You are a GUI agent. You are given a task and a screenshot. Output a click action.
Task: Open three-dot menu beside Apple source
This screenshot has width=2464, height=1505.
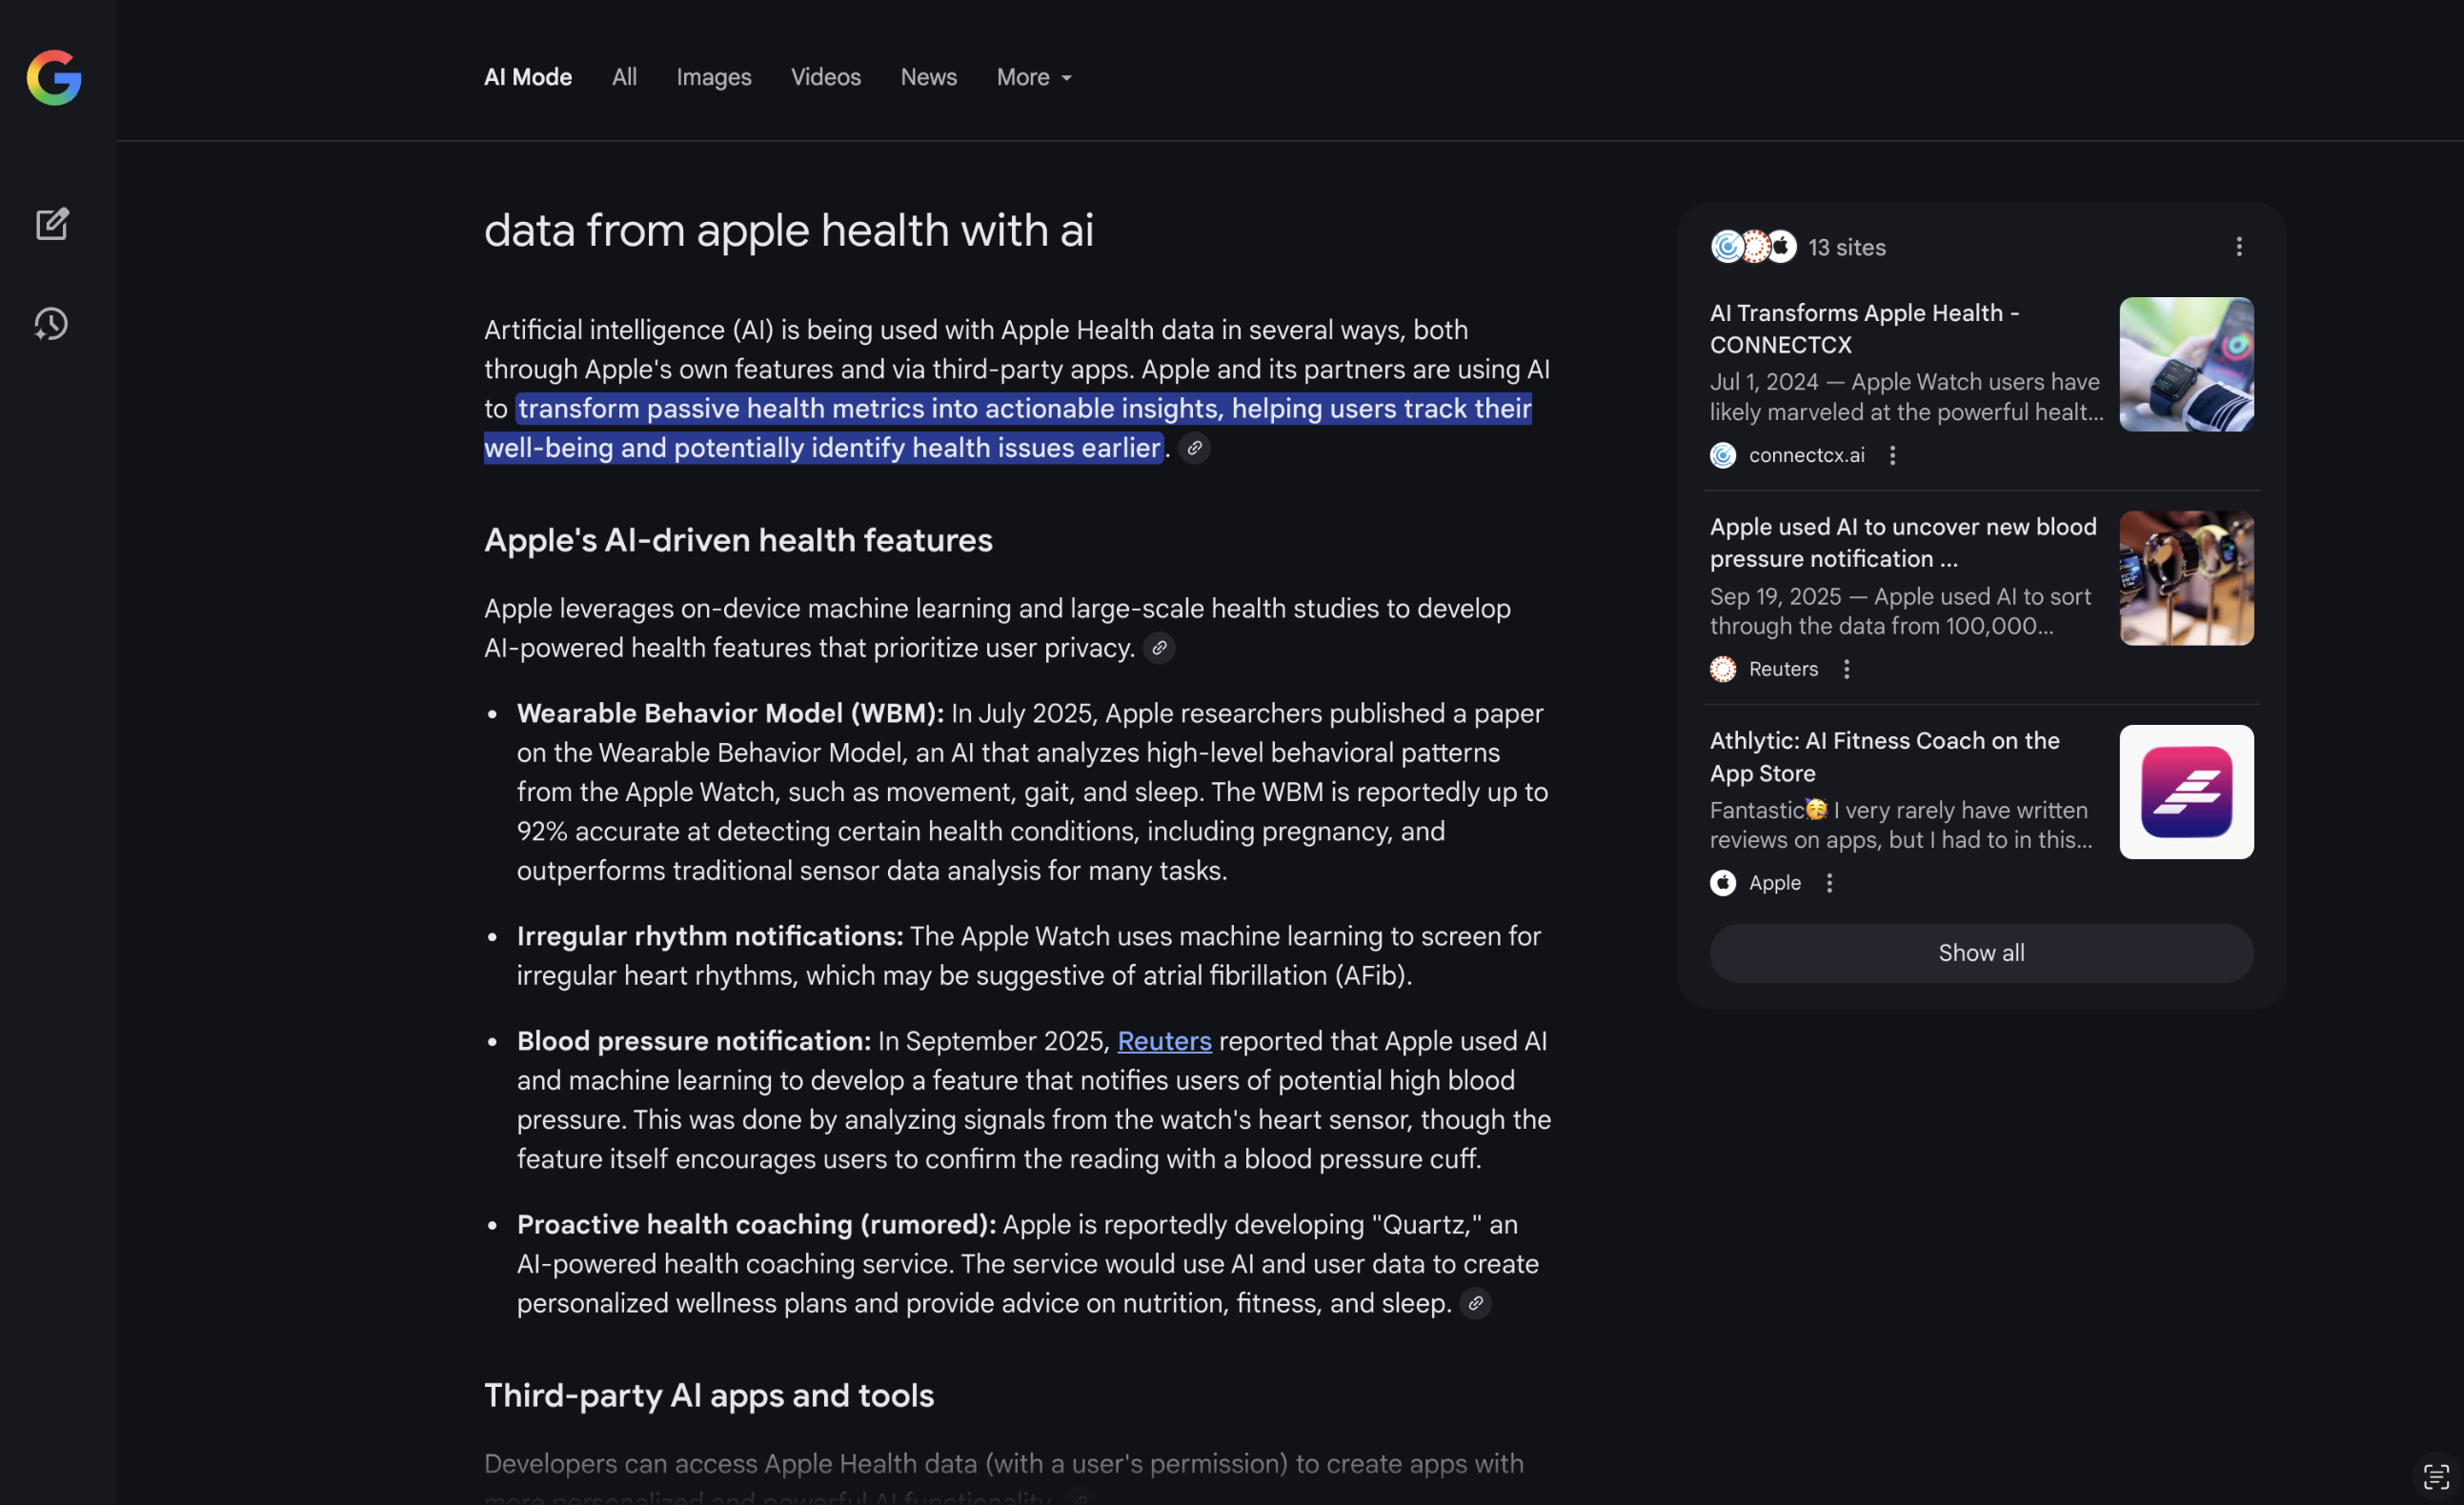[x=1829, y=884]
